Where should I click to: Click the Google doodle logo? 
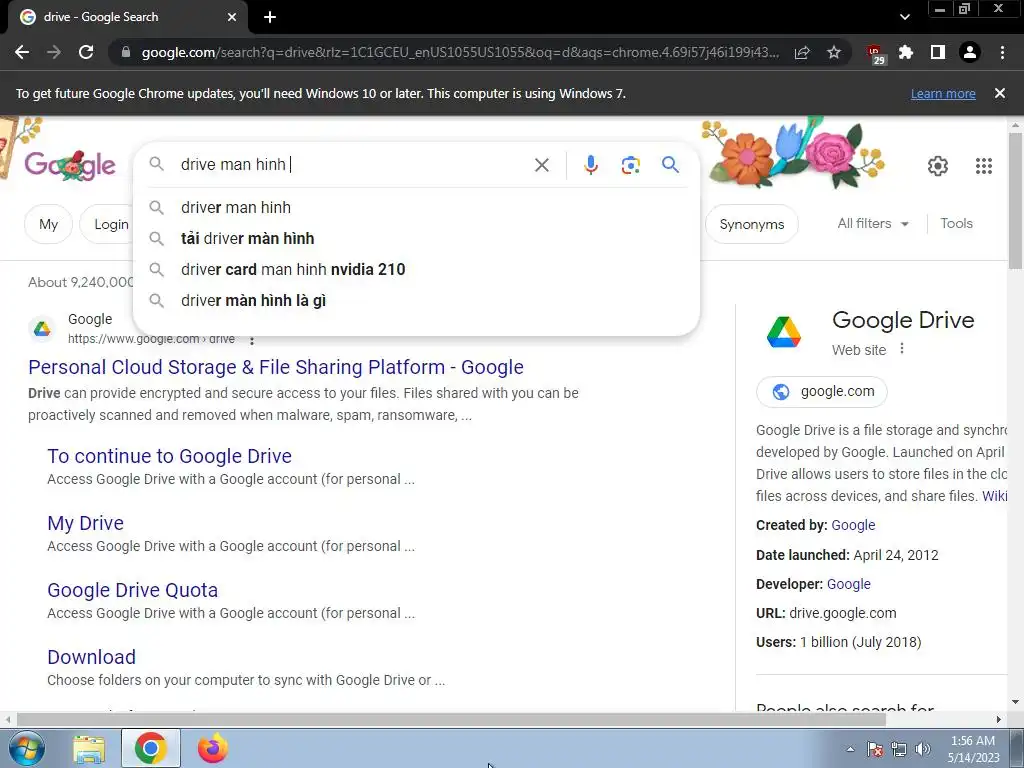click(70, 165)
